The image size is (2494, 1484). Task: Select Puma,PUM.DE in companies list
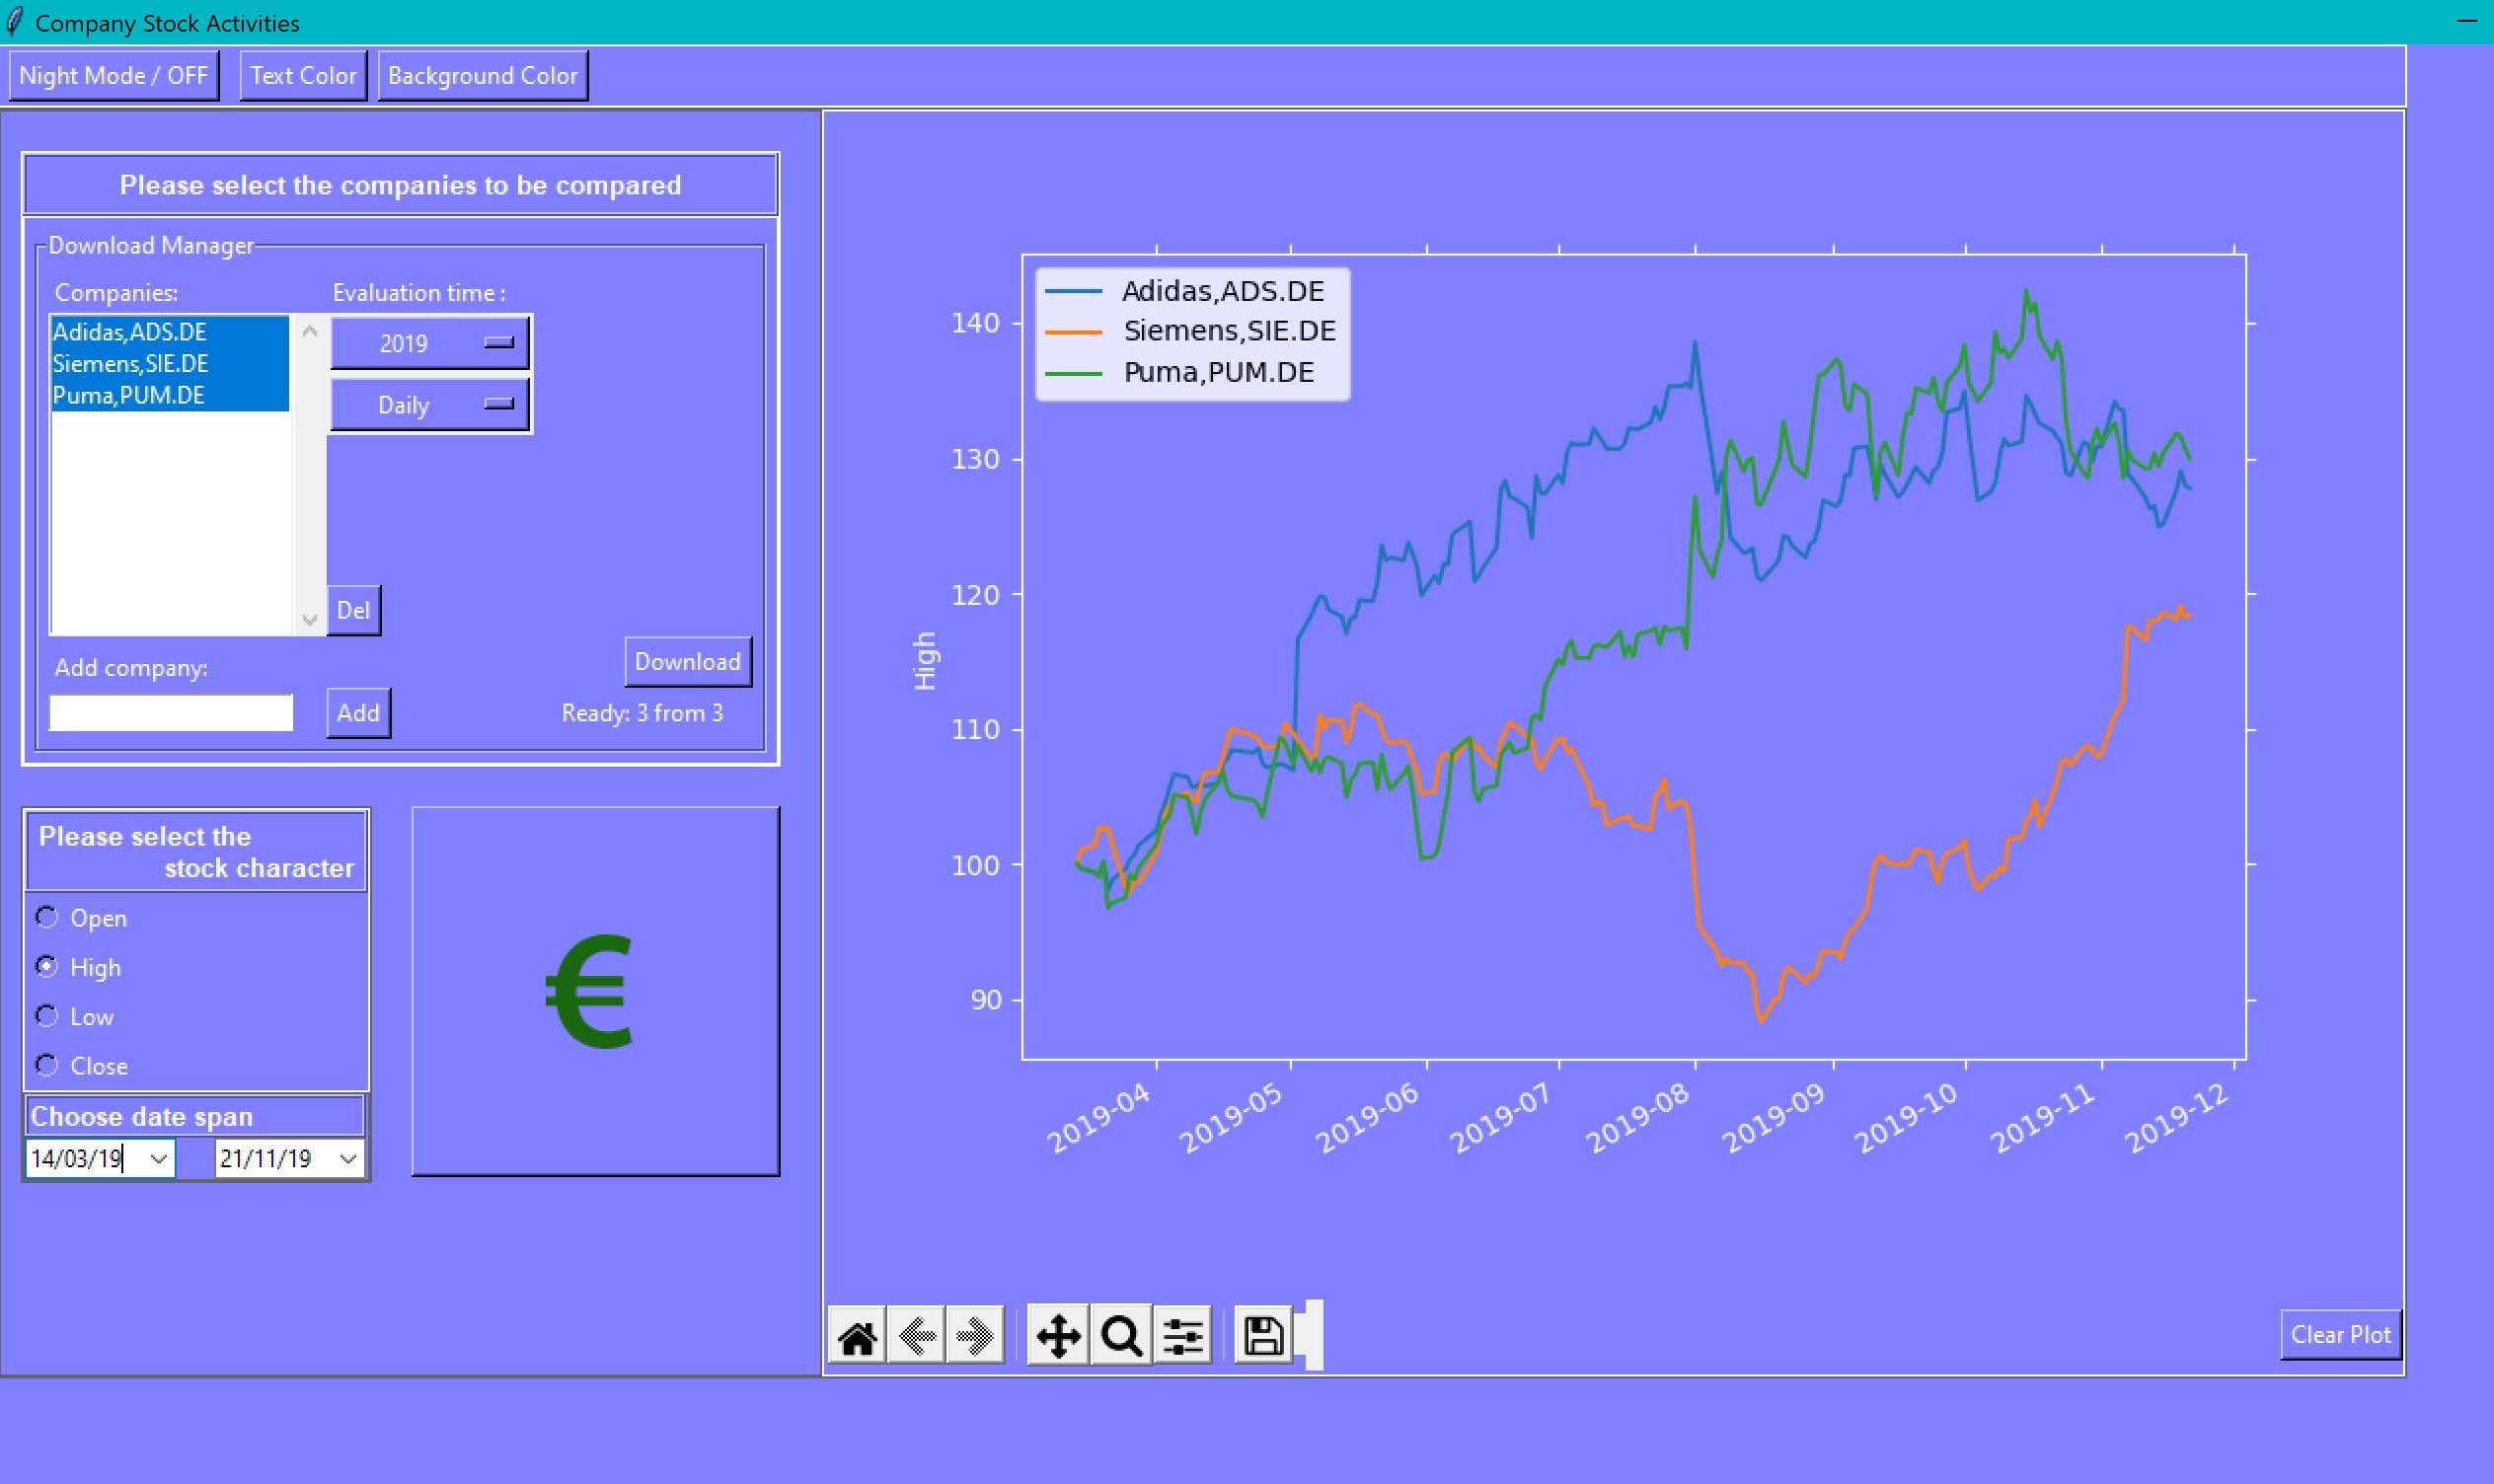tap(170, 395)
